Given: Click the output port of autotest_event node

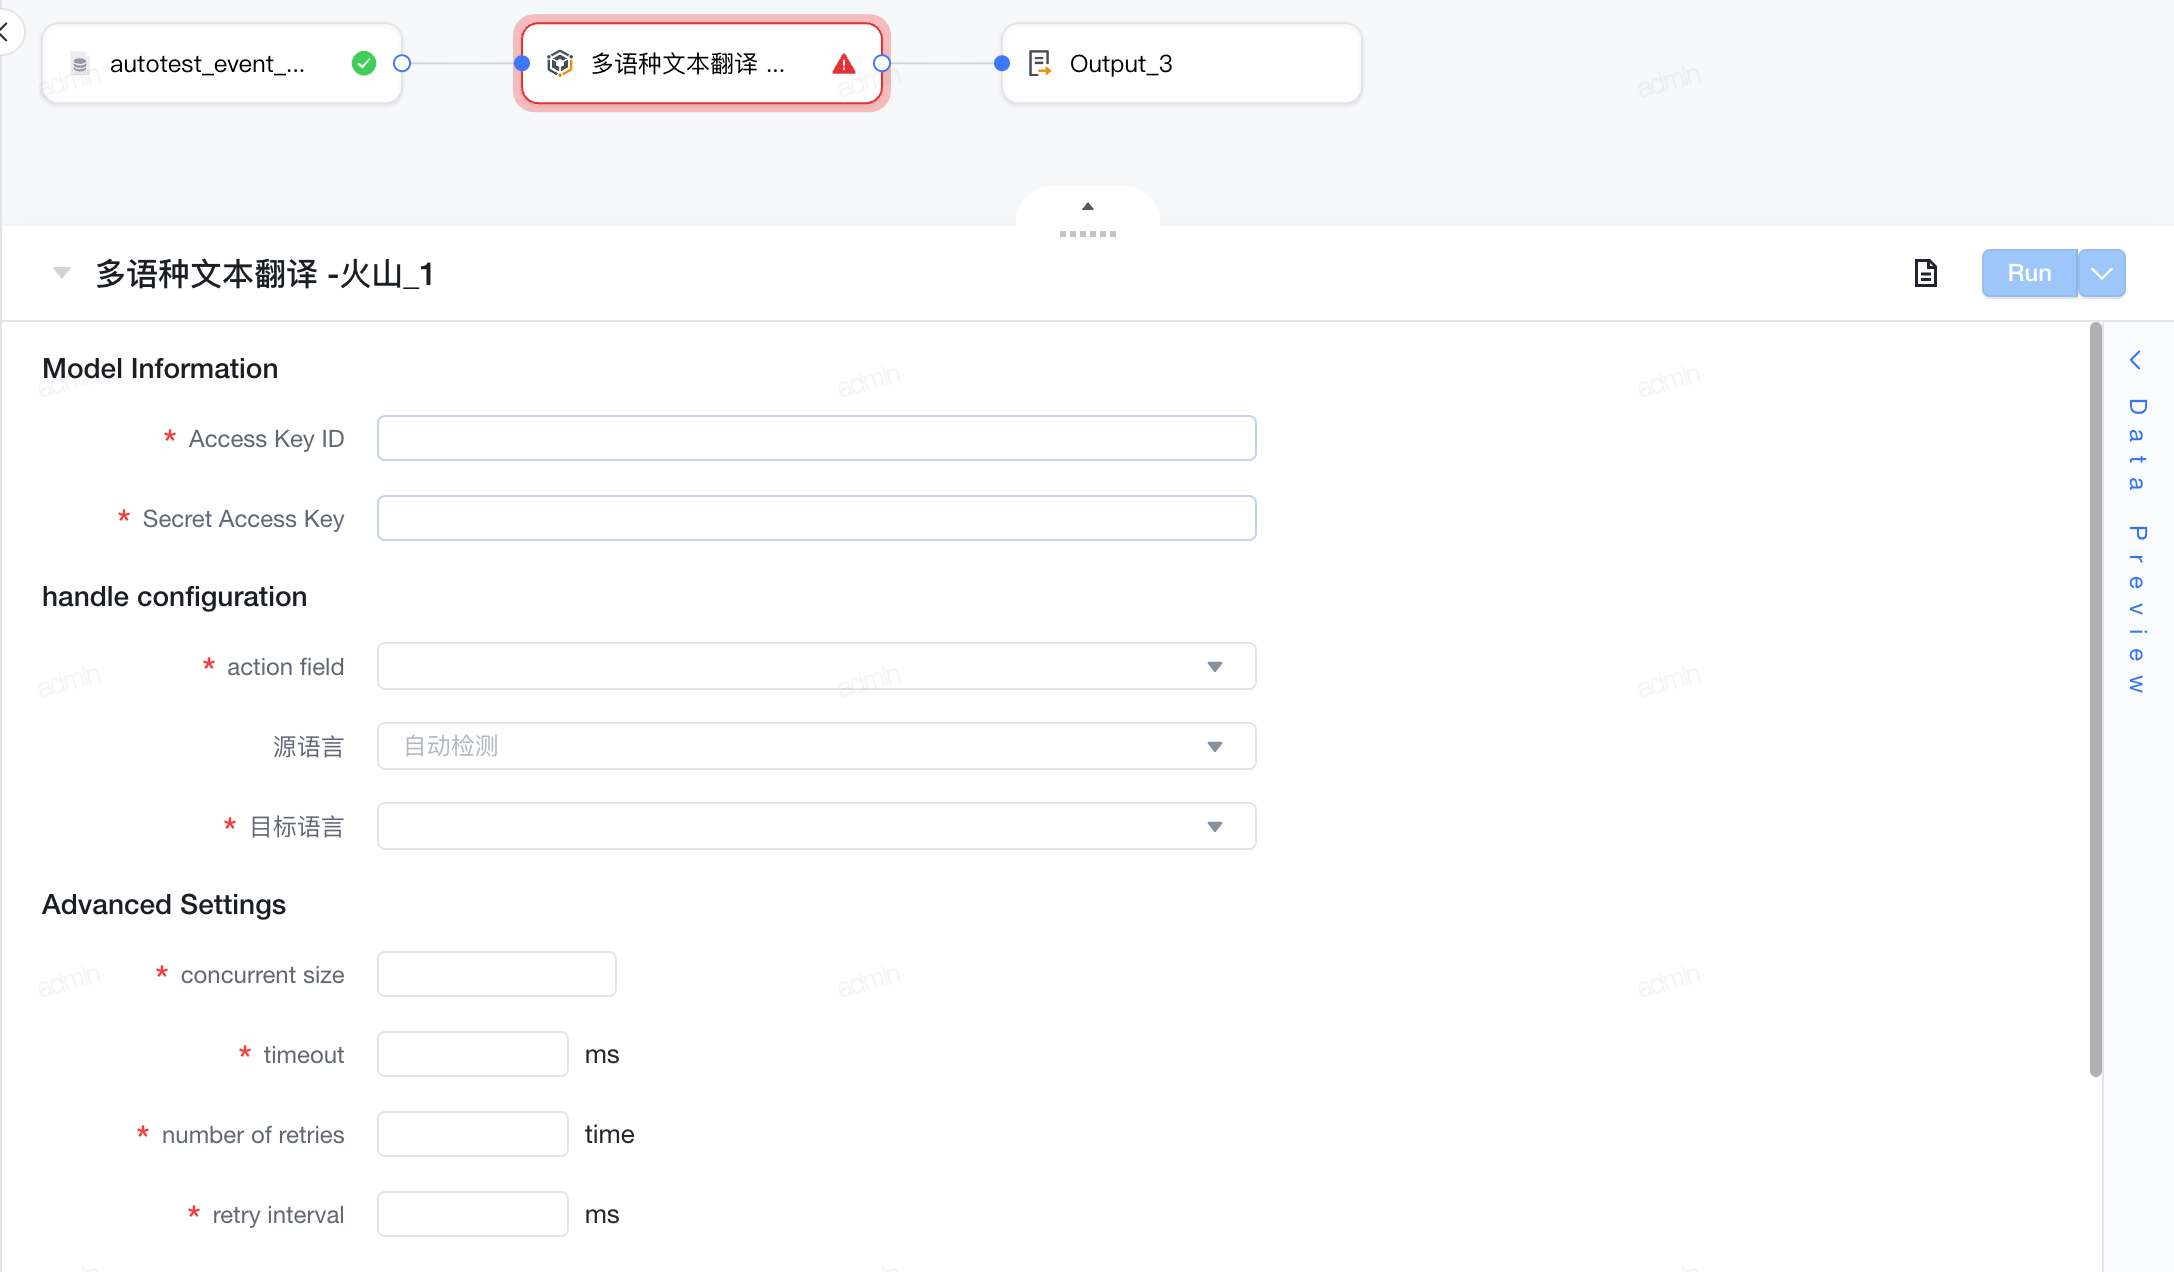Looking at the screenshot, I should coord(402,64).
